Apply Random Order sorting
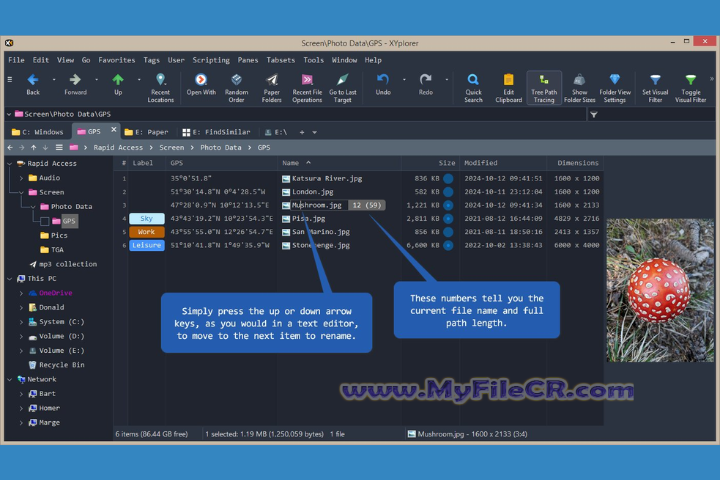 [x=236, y=88]
